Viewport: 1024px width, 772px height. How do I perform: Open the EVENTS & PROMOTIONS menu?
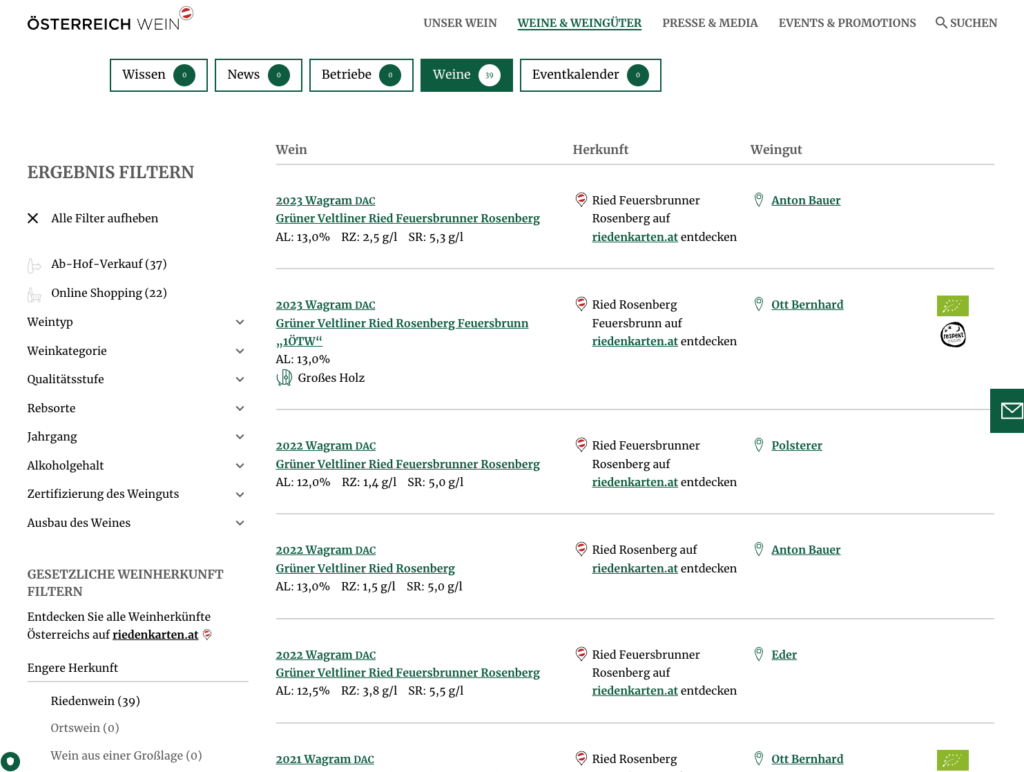click(x=847, y=23)
